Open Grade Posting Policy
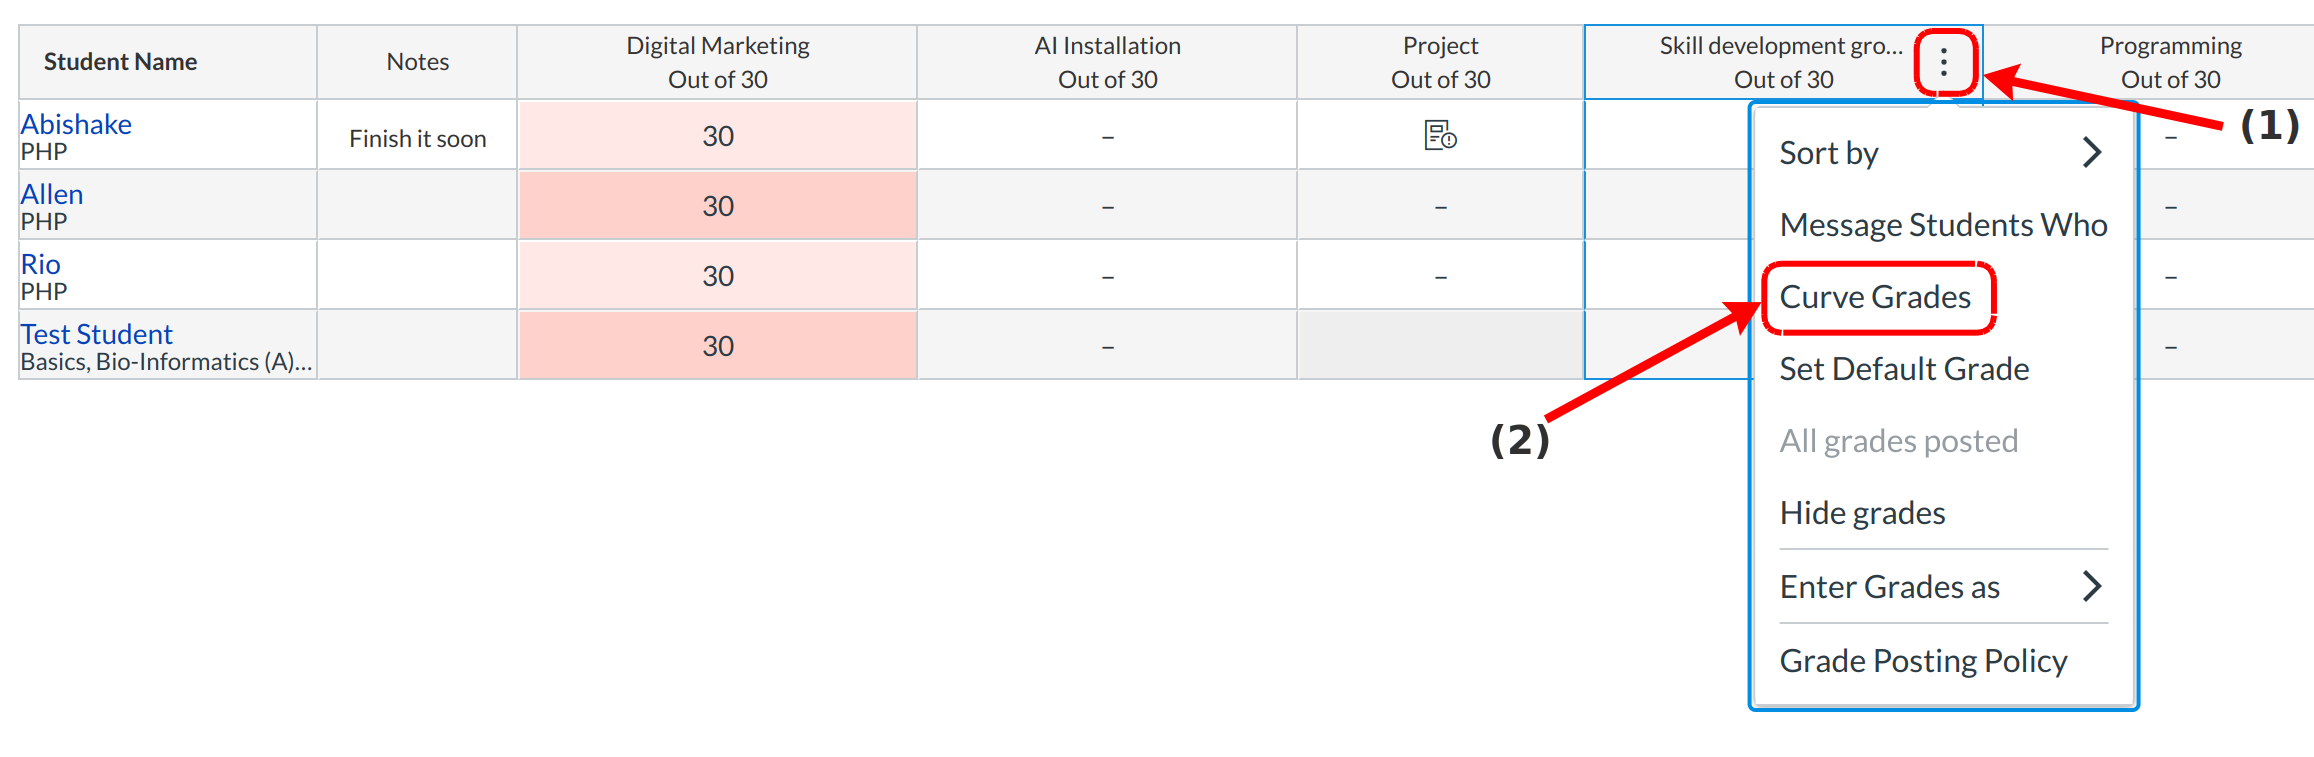Viewport: 2314px width, 757px height. [1923, 661]
